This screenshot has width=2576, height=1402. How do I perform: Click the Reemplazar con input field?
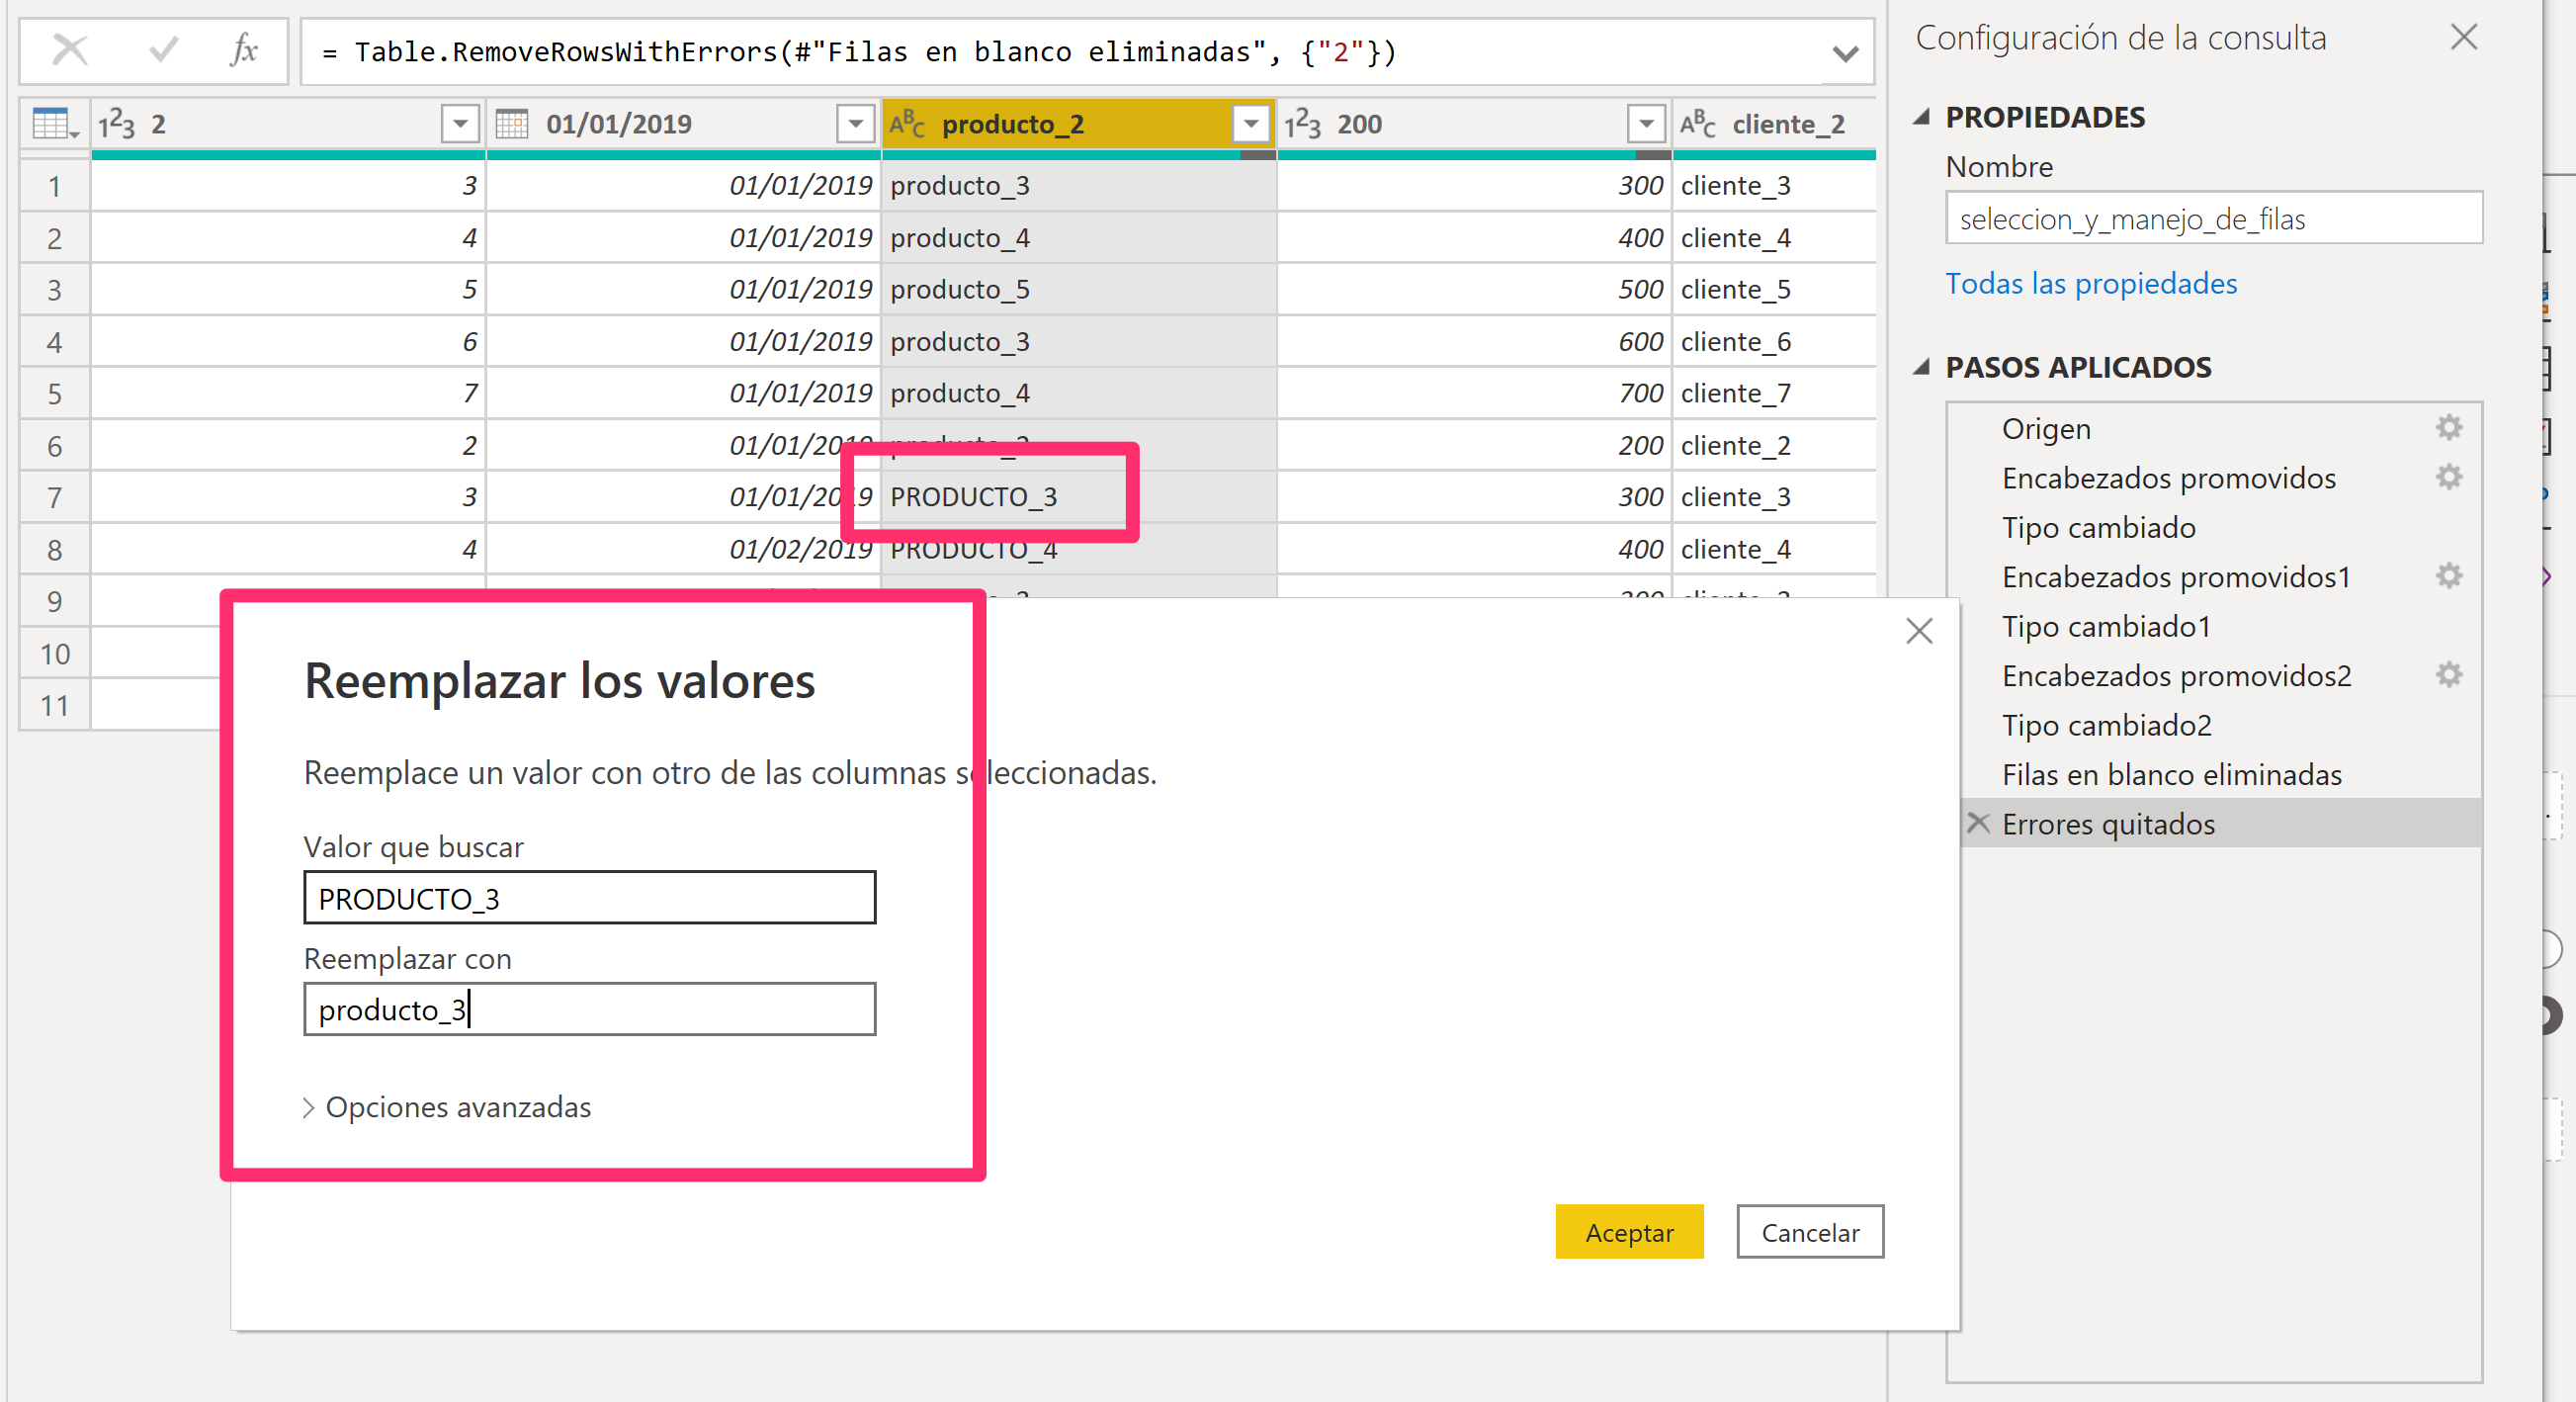pyautogui.click(x=590, y=1010)
